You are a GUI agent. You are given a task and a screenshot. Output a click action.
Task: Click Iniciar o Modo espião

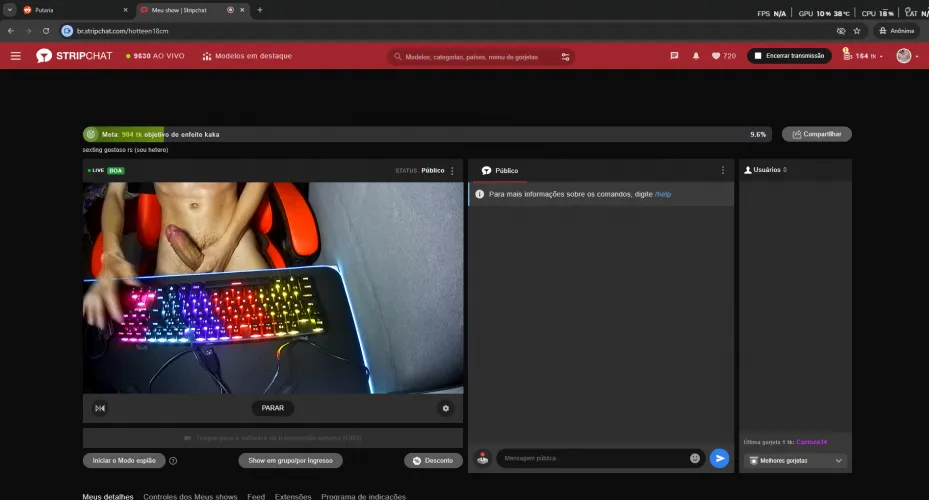pyautogui.click(x=124, y=461)
